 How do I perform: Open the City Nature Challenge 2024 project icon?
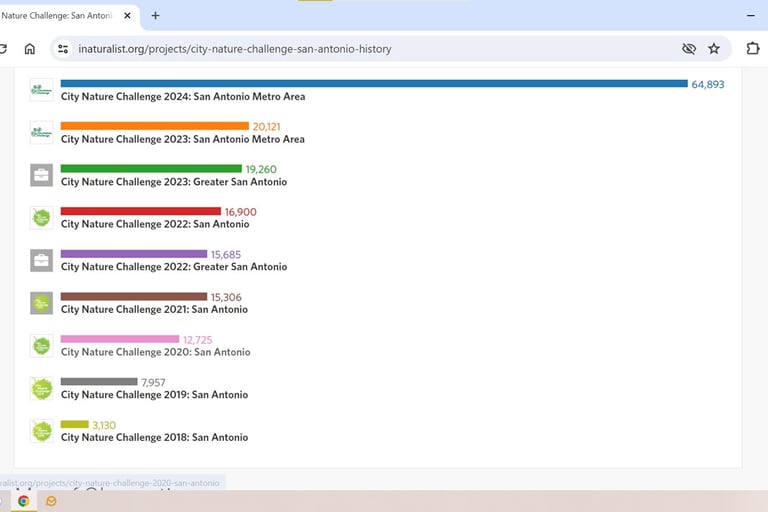click(x=42, y=90)
